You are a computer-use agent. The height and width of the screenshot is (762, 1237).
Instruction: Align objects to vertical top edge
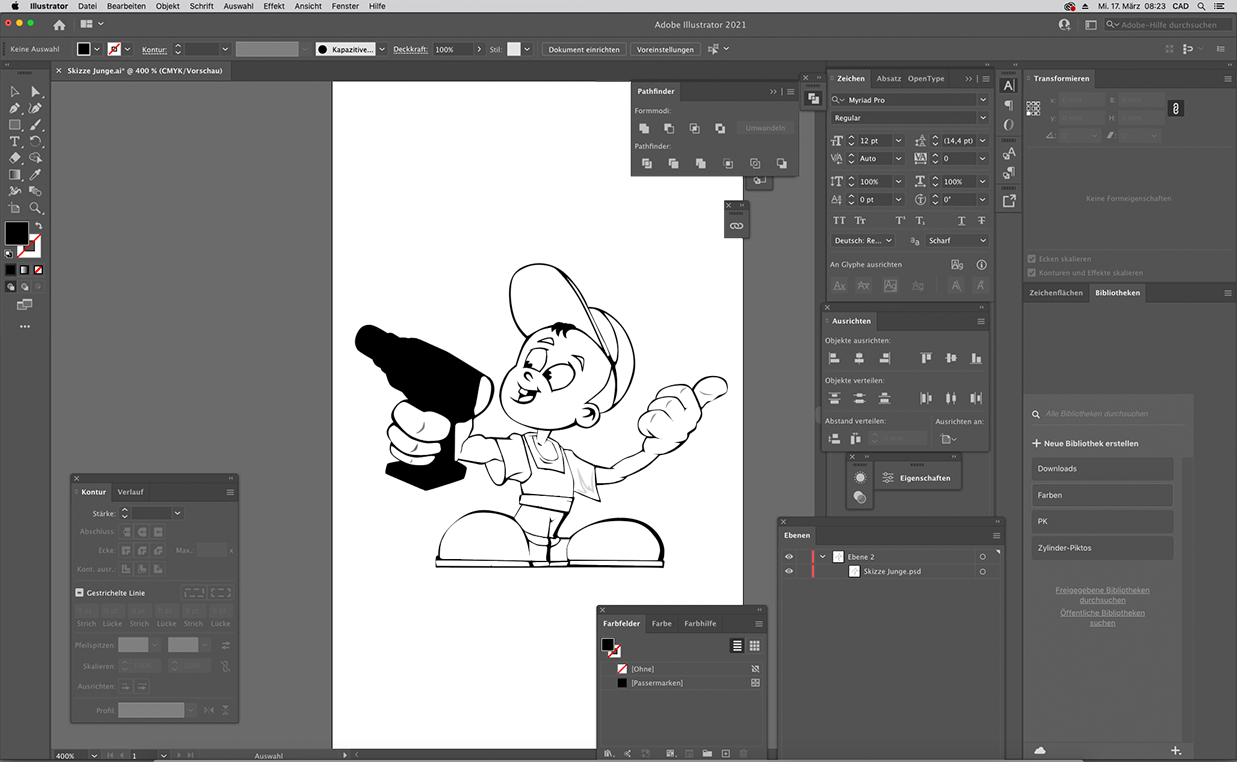click(x=926, y=358)
